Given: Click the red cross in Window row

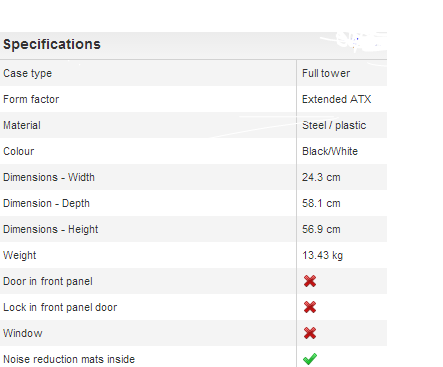Looking at the screenshot, I should pos(310,333).
